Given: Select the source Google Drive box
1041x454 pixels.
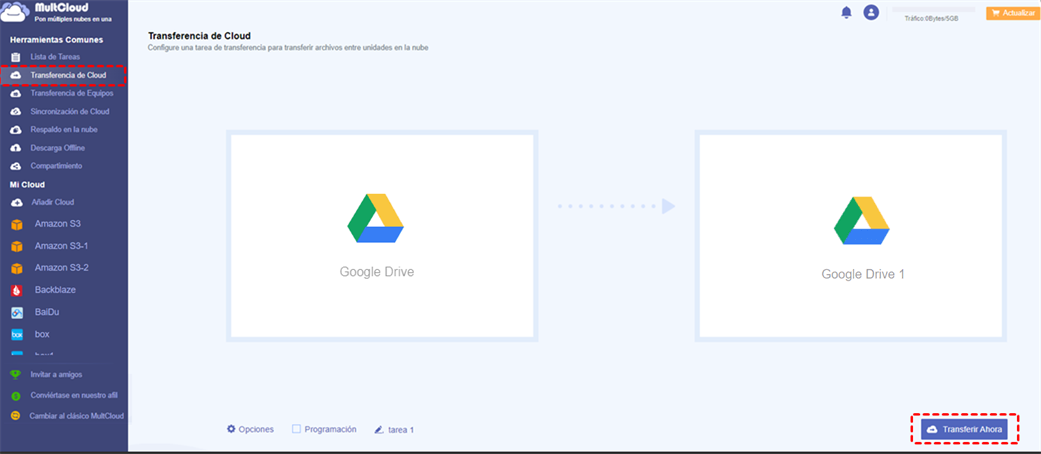Looking at the screenshot, I should coord(382,236).
